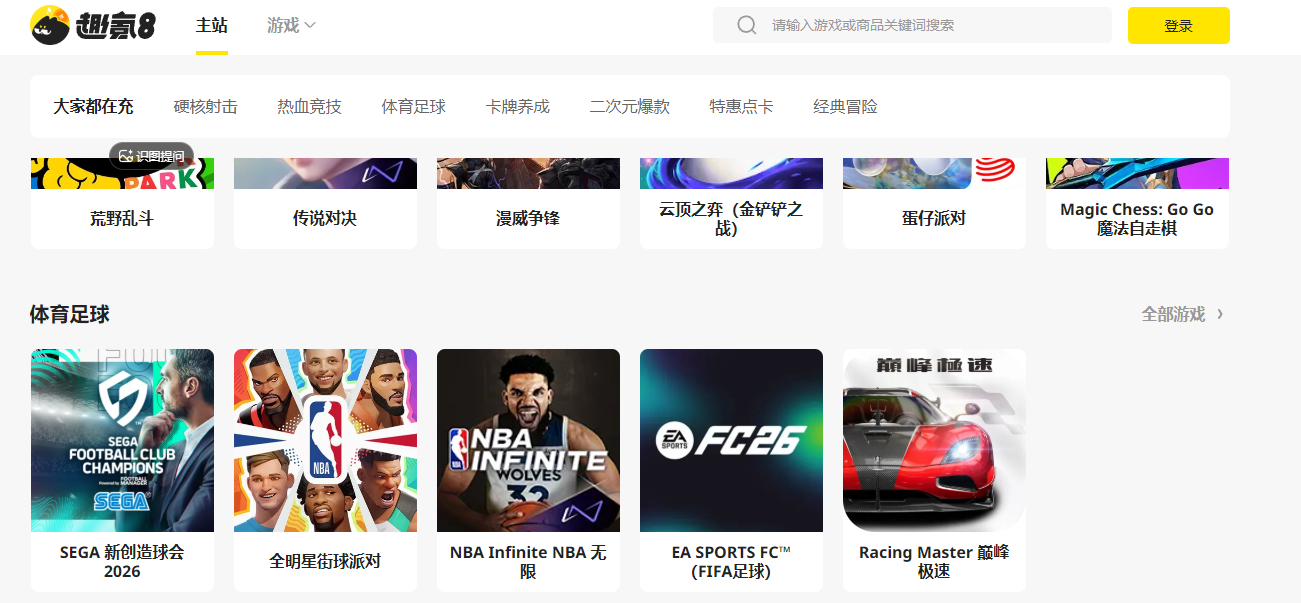Switch to the 主站 tab
Image resolution: width=1301 pixels, height=603 pixels.
212,25
